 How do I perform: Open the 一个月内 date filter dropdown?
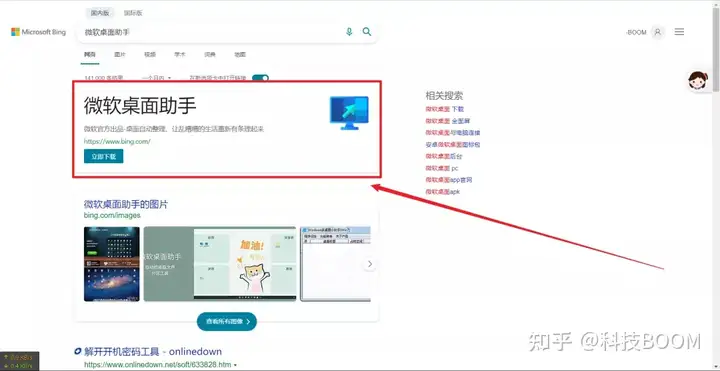[x=157, y=78]
